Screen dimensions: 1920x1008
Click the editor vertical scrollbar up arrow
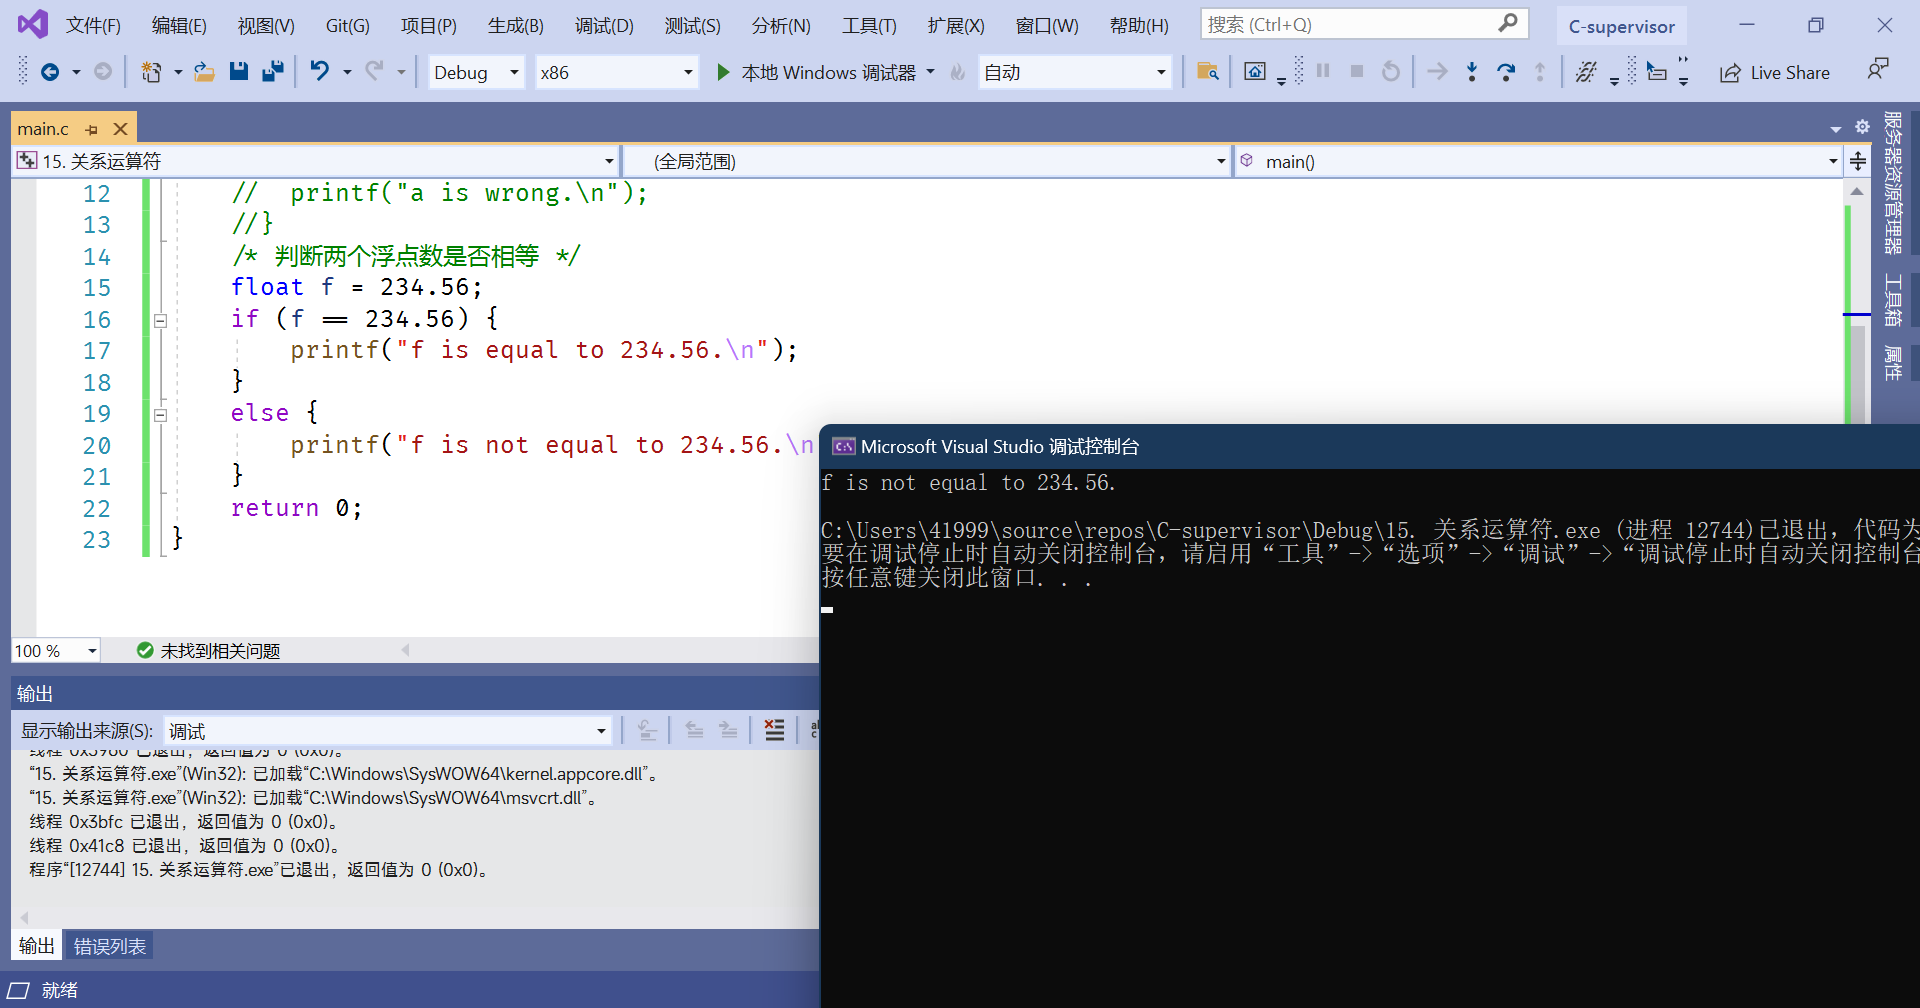point(1857,191)
